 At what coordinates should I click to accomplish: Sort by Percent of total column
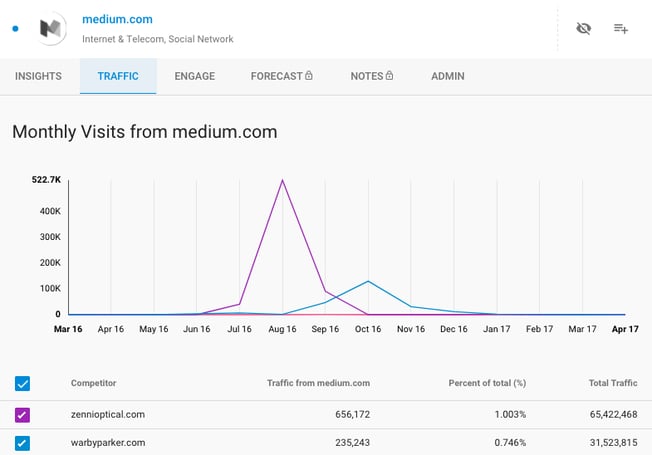point(487,383)
